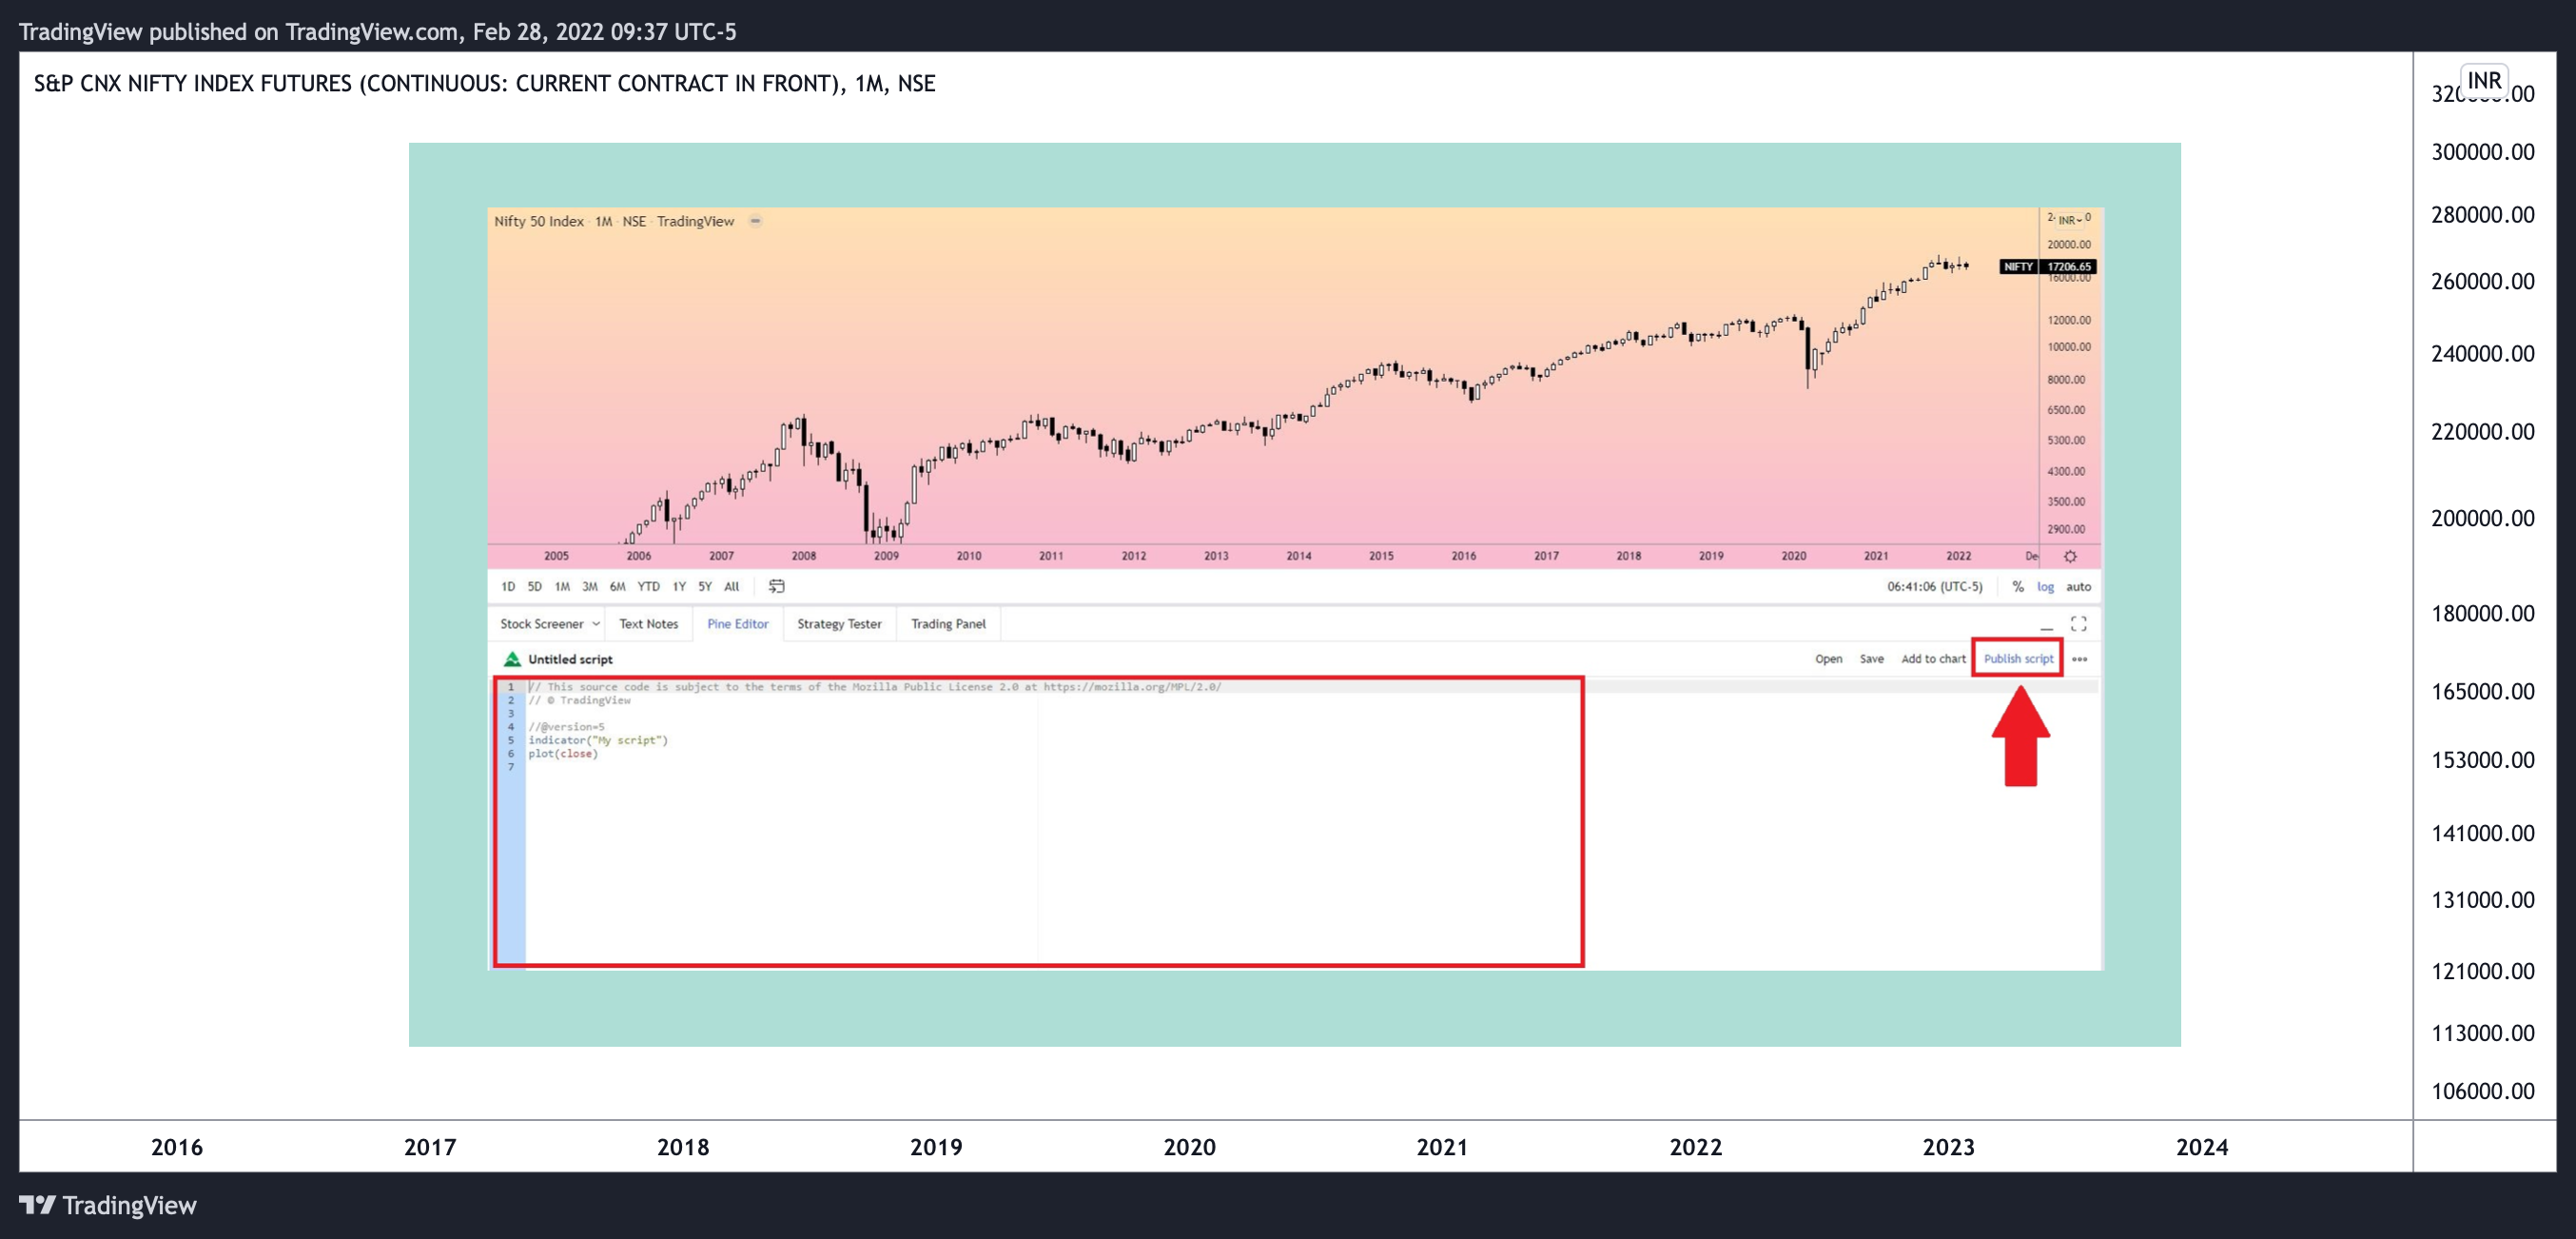Open the Trading Panel tab

(x=948, y=624)
